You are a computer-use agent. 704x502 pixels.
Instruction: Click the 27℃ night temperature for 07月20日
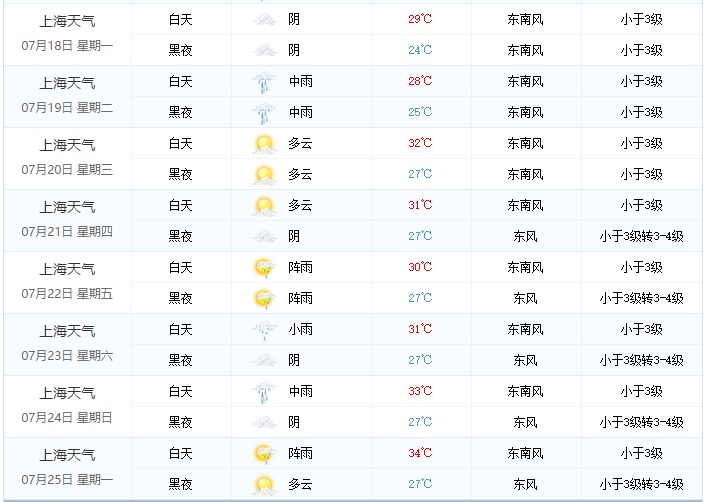420,174
